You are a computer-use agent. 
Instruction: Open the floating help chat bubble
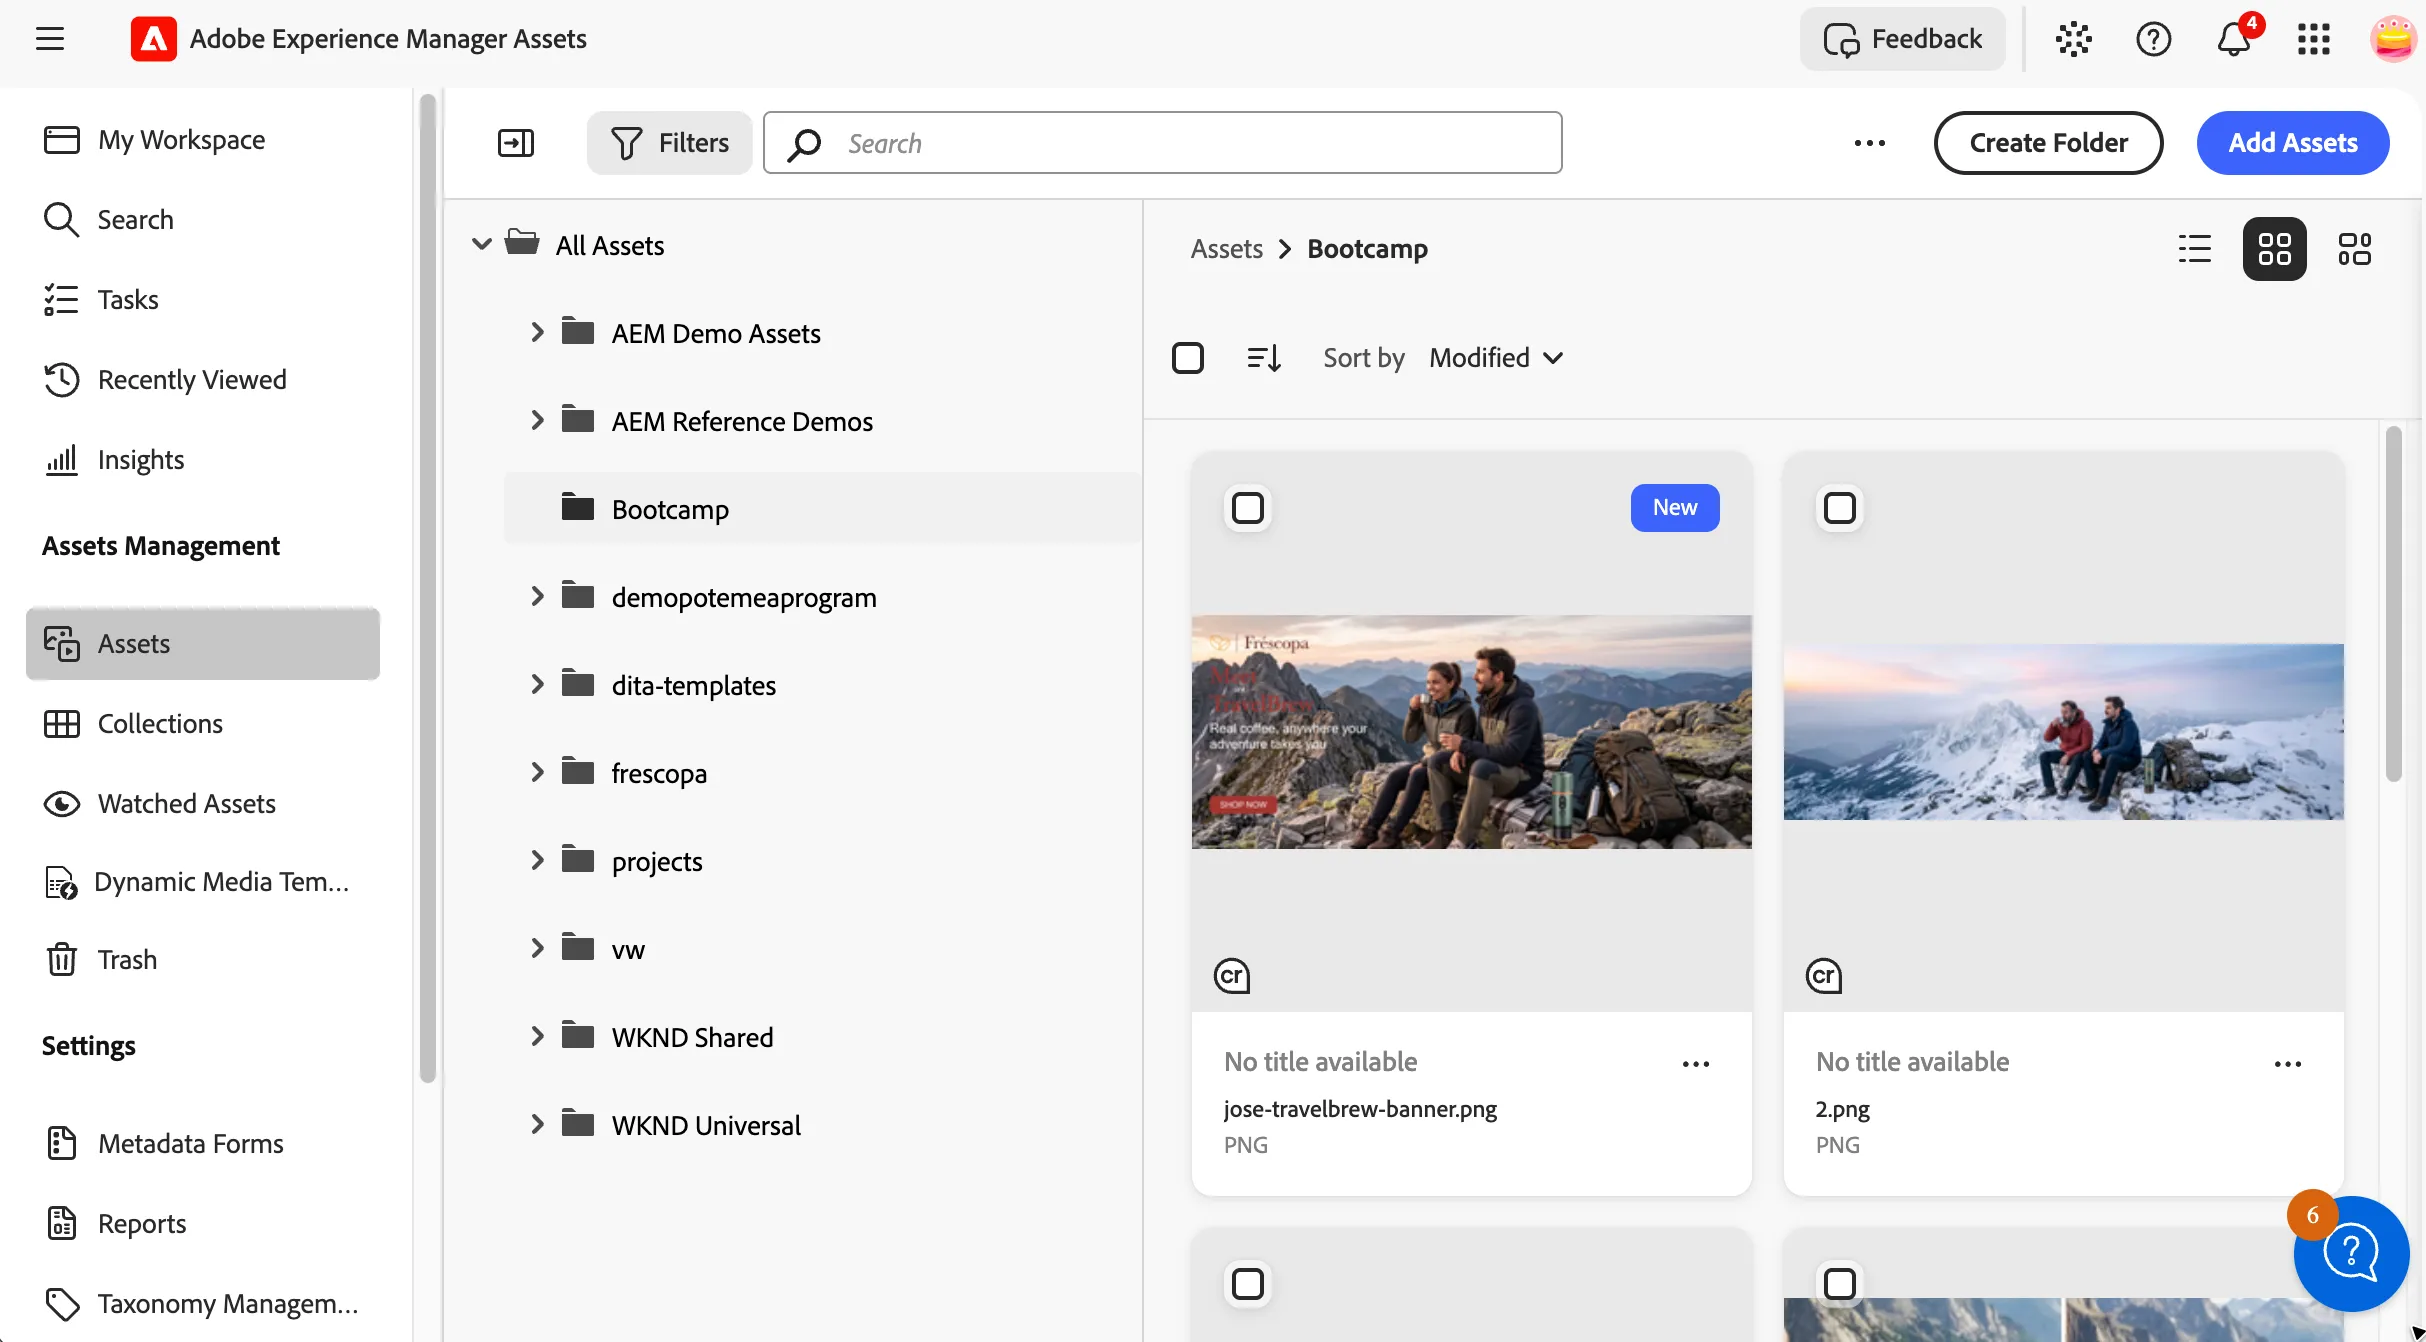click(2351, 1253)
